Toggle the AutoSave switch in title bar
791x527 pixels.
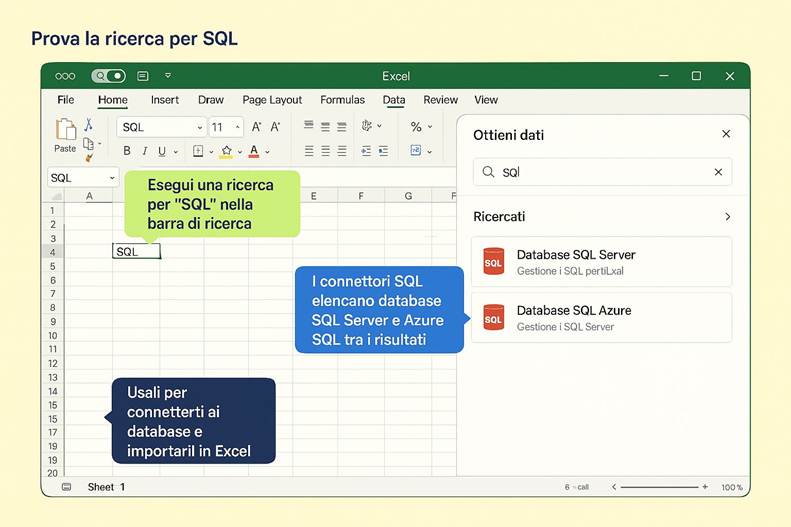[108, 76]
